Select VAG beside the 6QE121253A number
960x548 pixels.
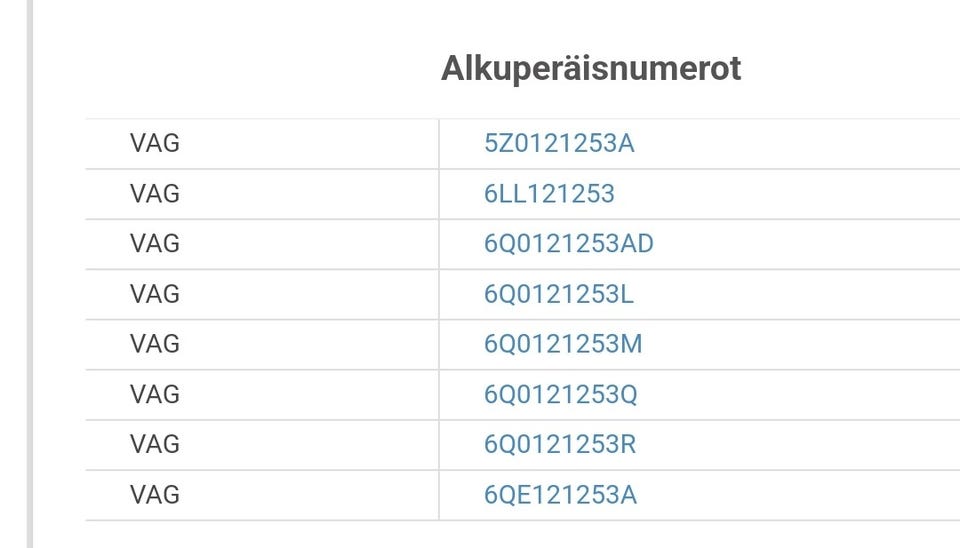click(x=155, y=495)
